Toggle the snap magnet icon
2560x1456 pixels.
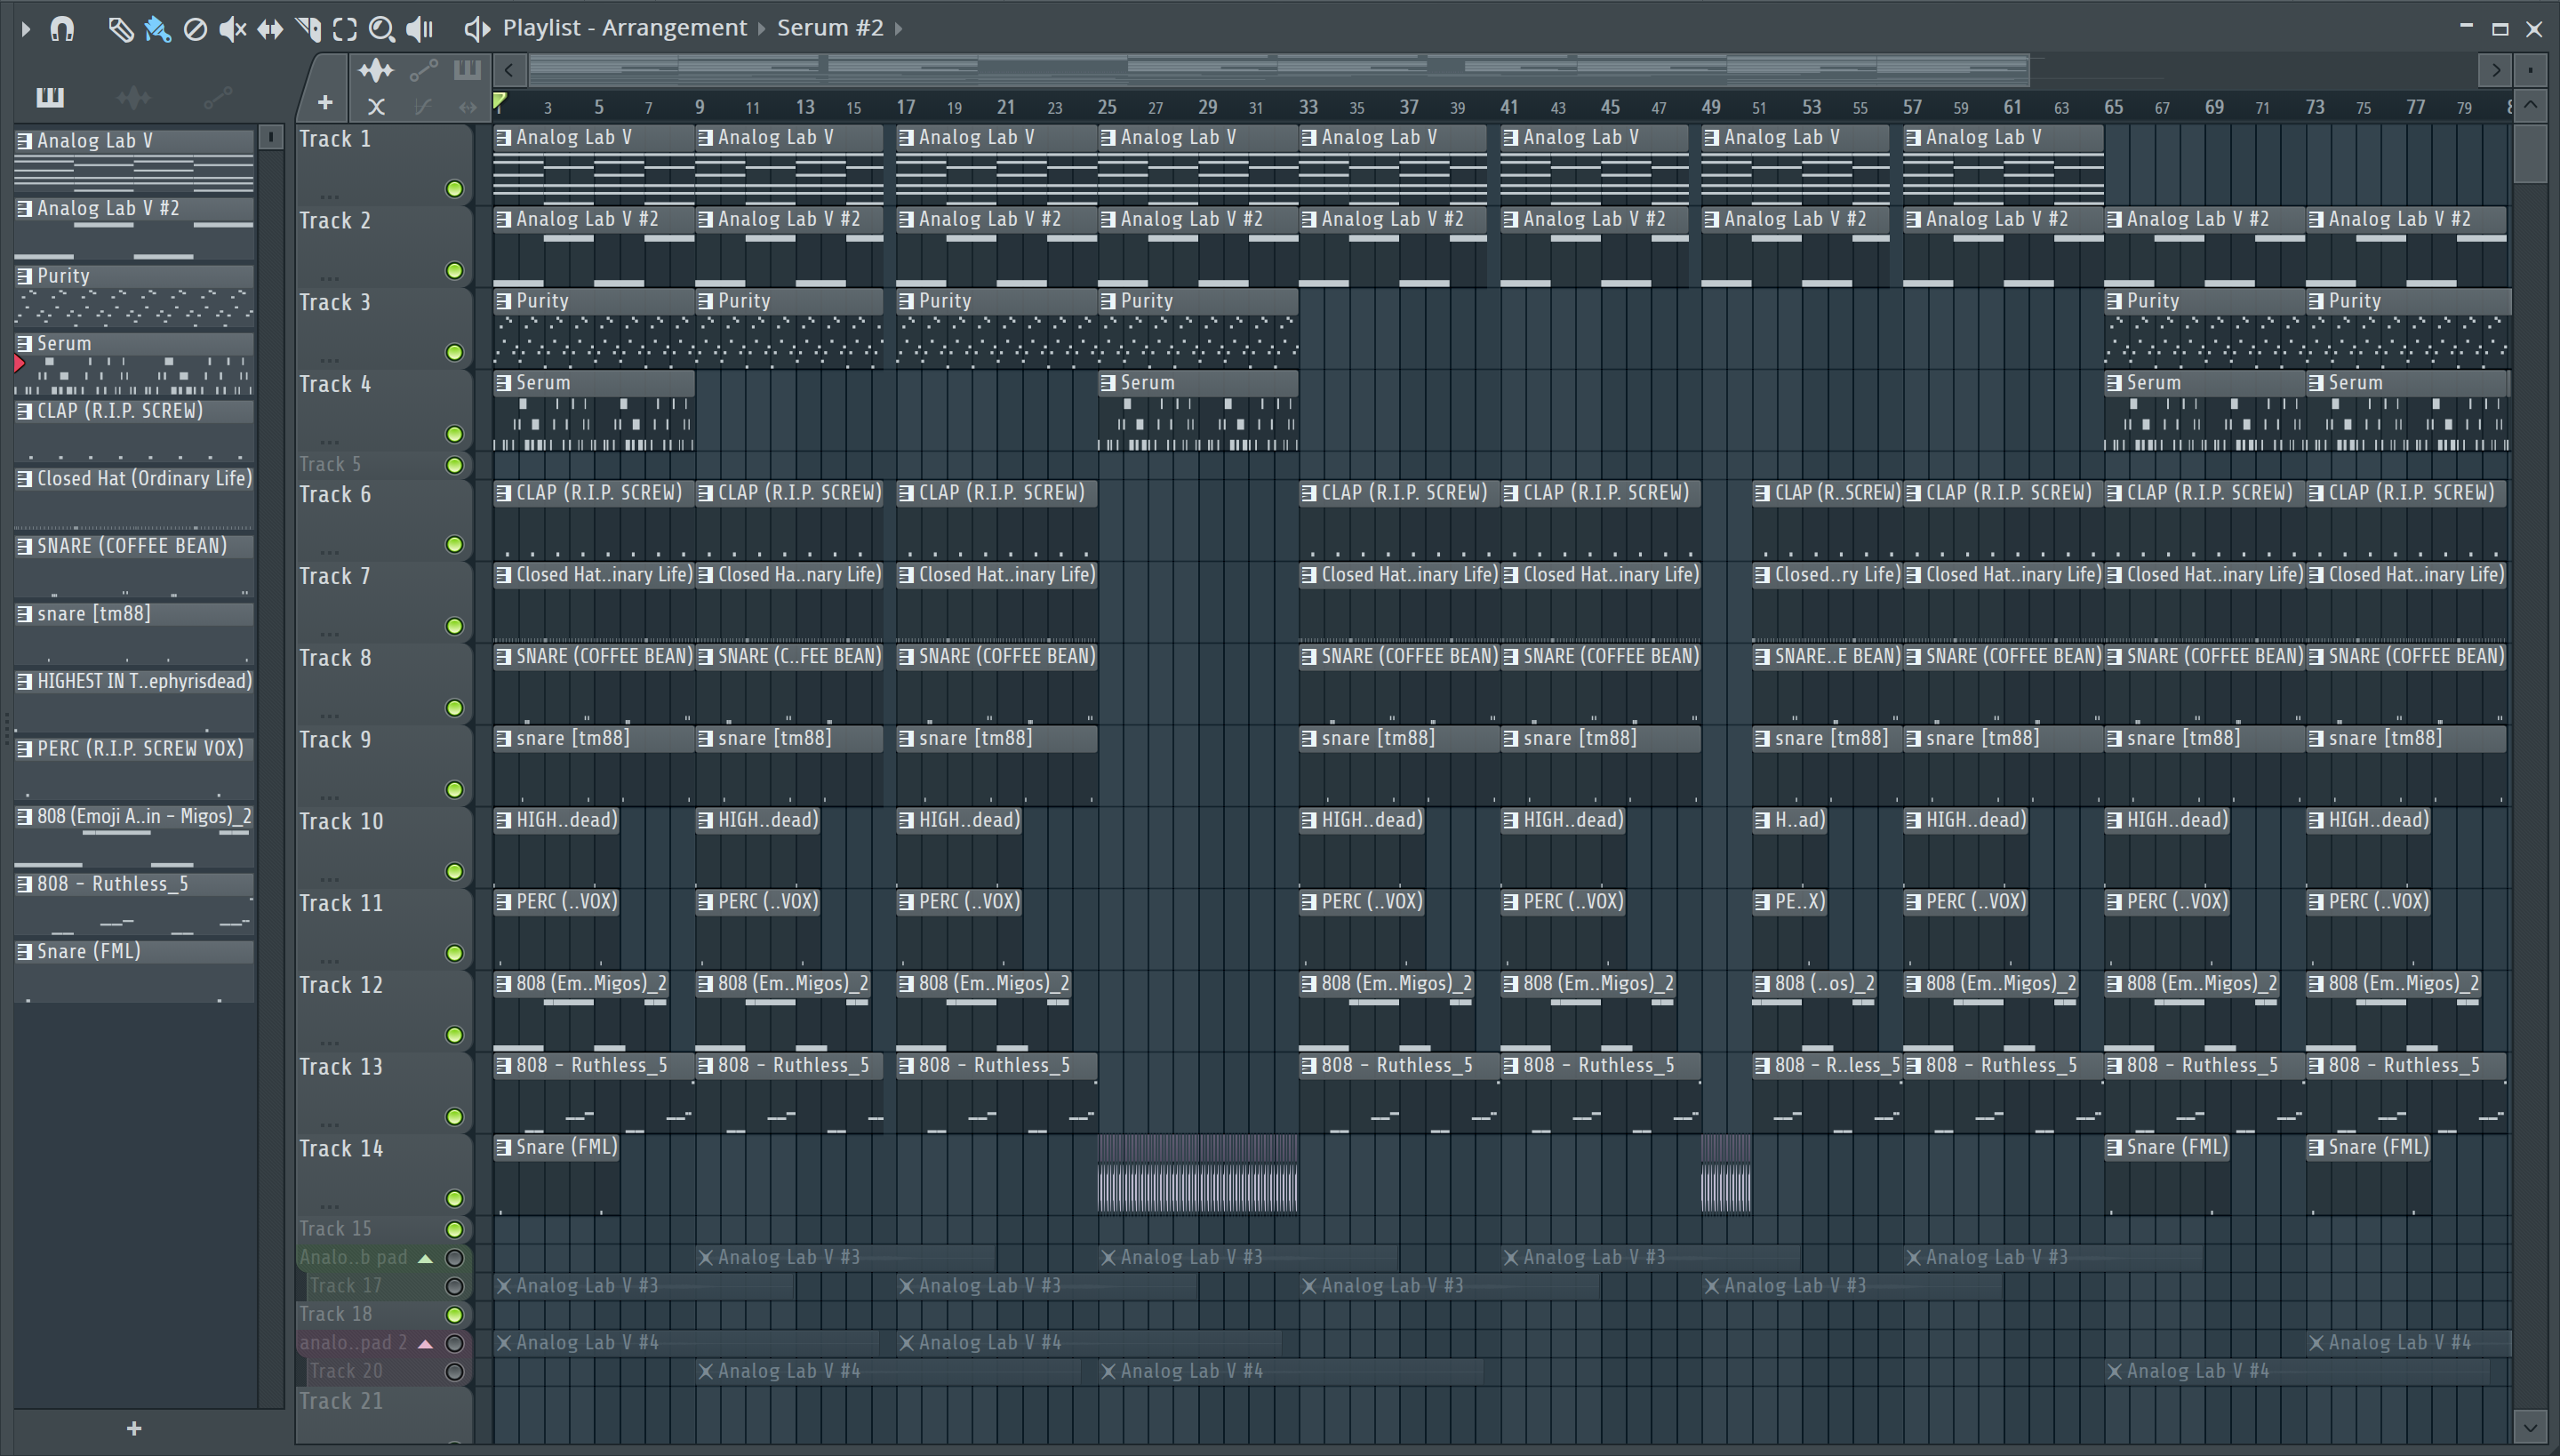click(x=62, y=29)
